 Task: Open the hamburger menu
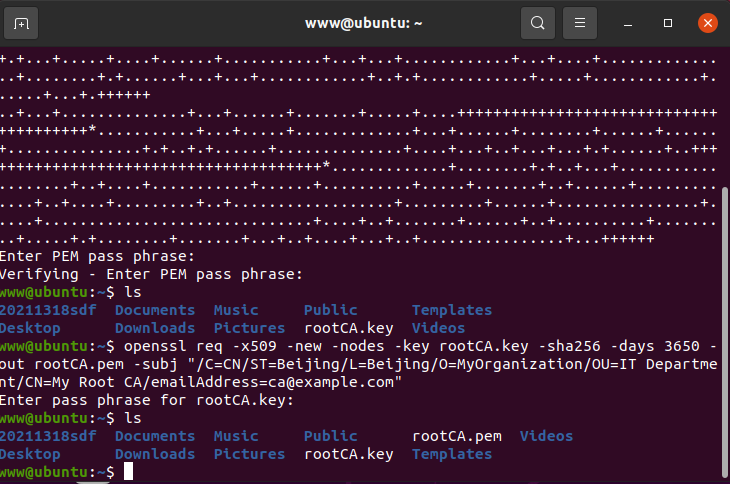(580, 23)
